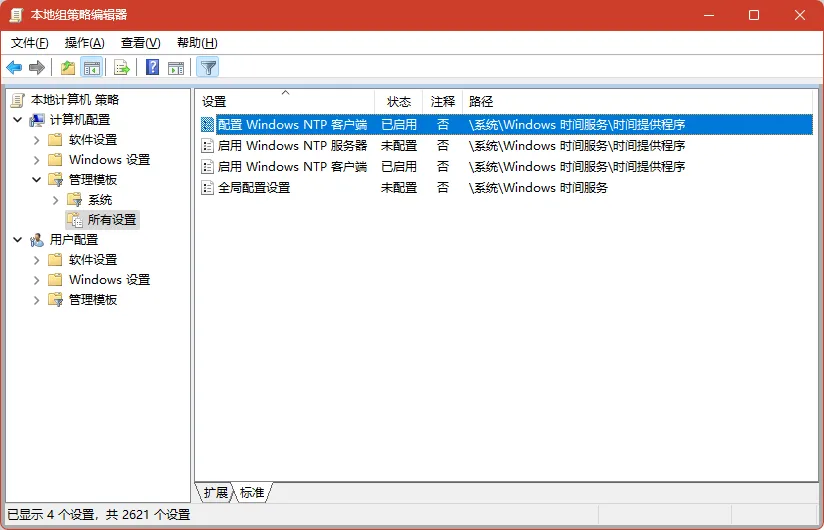
Task: Expand 软件设置 under 用户配置
Action: coord(36,260)
